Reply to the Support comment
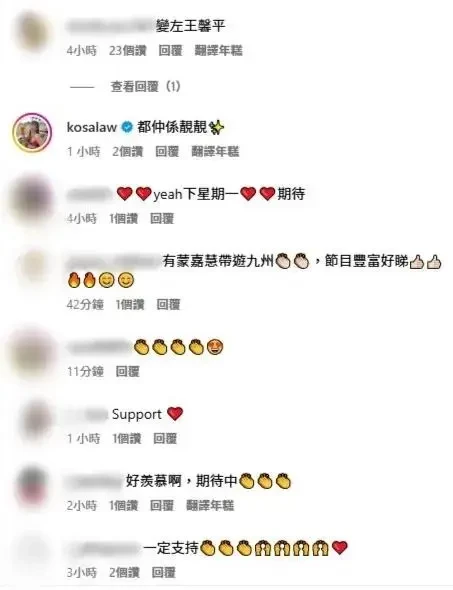453x590 pixels. [x=165, y=438]
